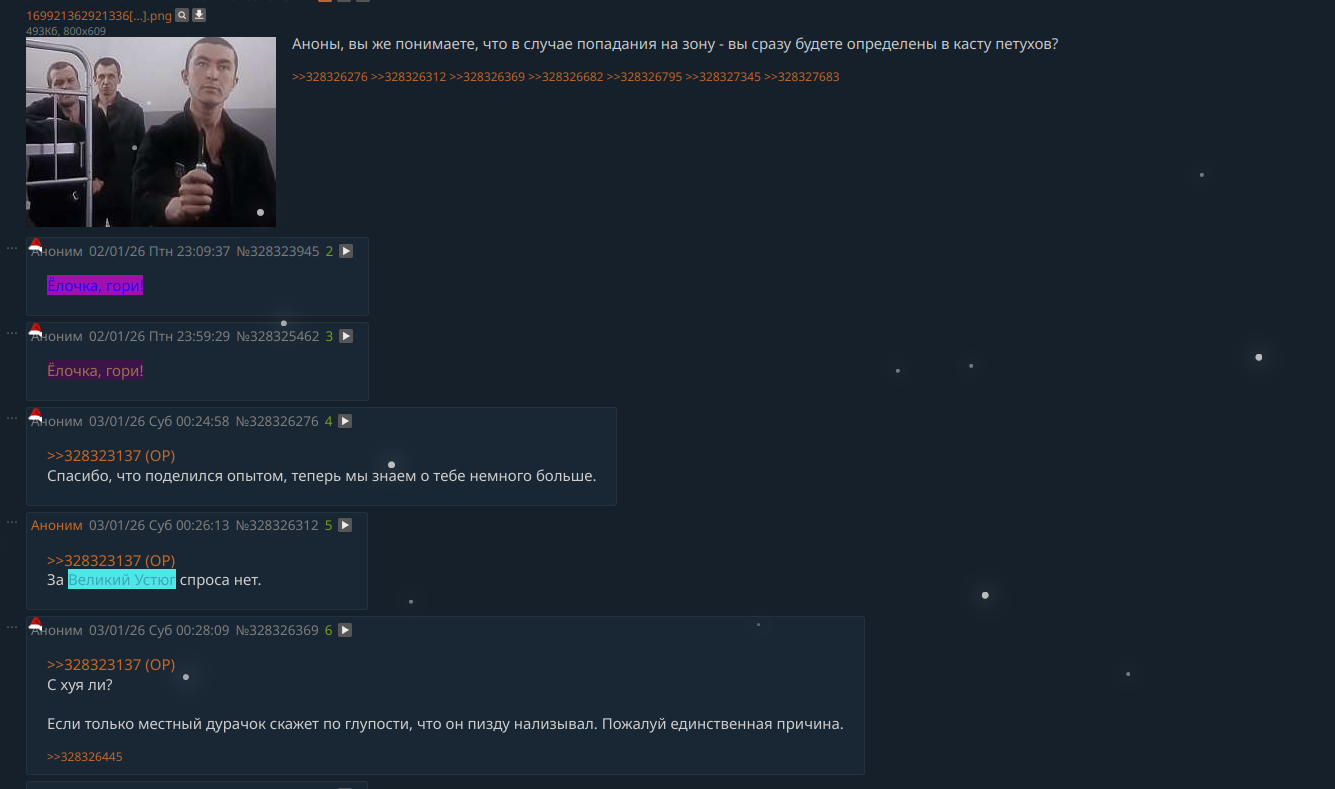Download the attached png file

tap(199, 15)
